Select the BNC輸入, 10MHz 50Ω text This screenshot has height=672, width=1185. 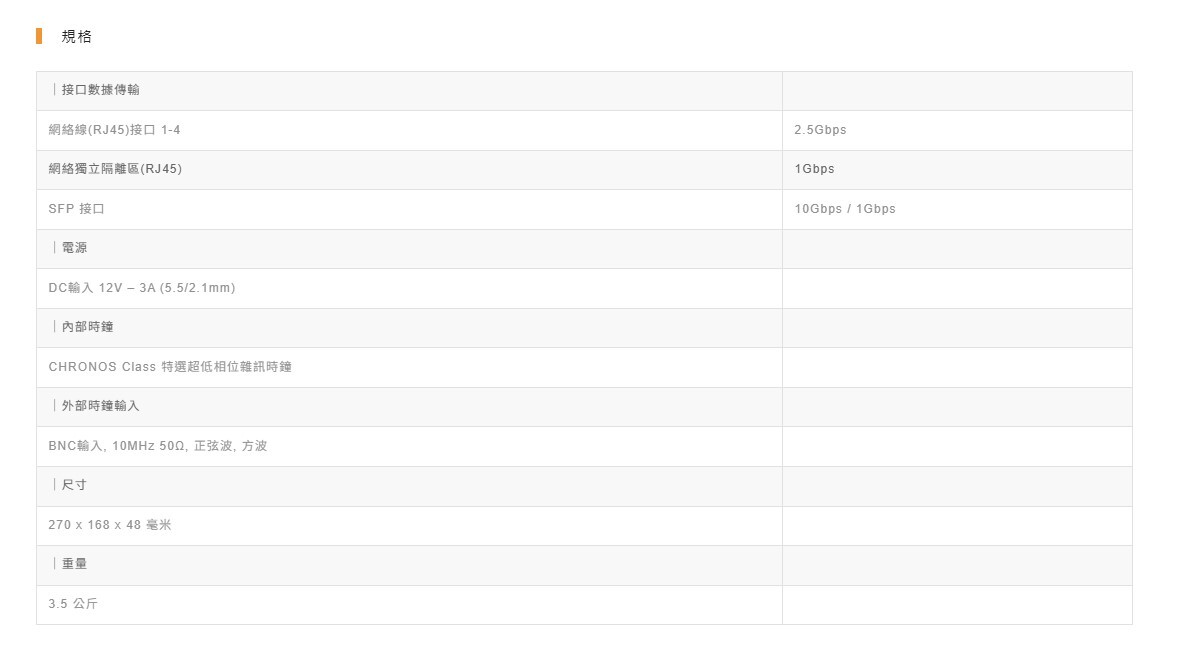(157, 446)
